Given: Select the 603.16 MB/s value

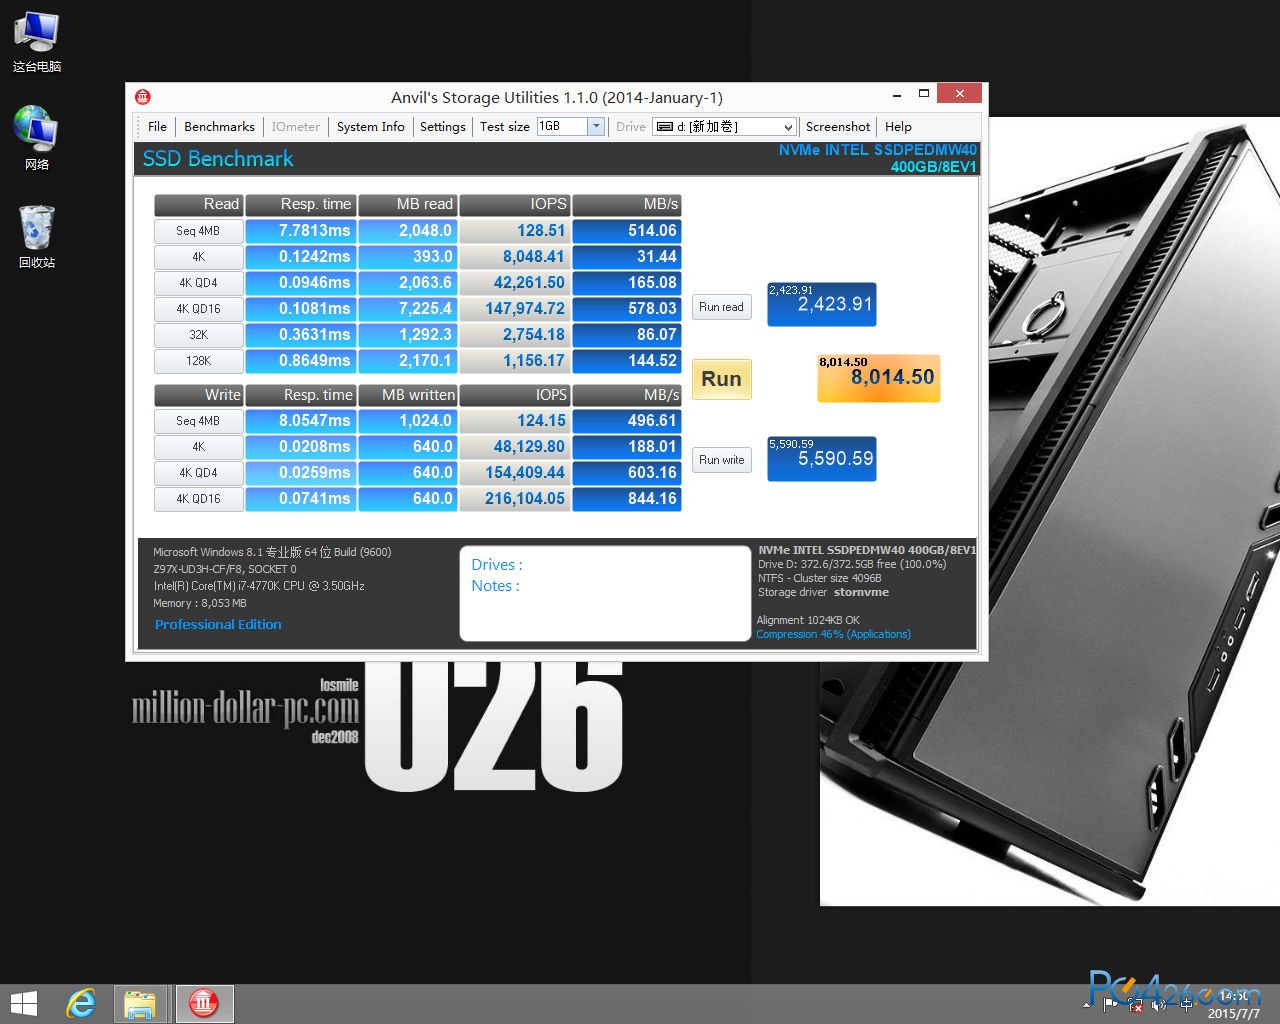Looking at the screenshot, I should point(627,473).
